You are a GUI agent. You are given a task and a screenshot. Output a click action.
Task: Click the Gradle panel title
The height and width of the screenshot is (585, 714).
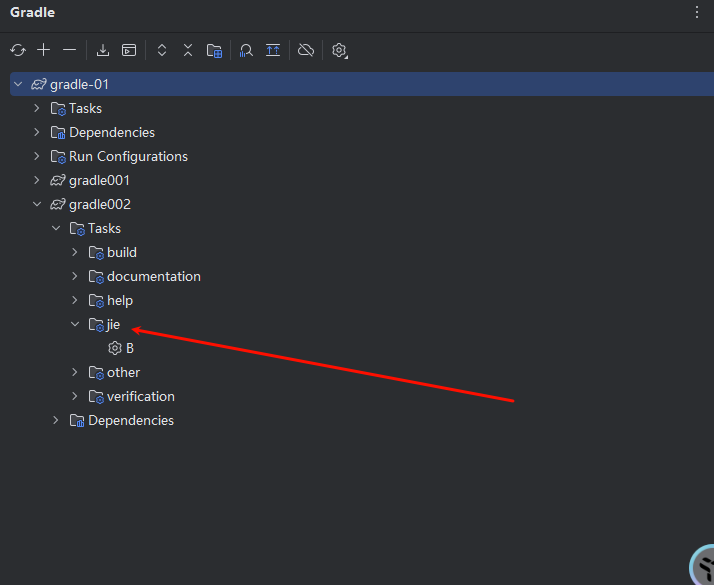click(32, 12)
